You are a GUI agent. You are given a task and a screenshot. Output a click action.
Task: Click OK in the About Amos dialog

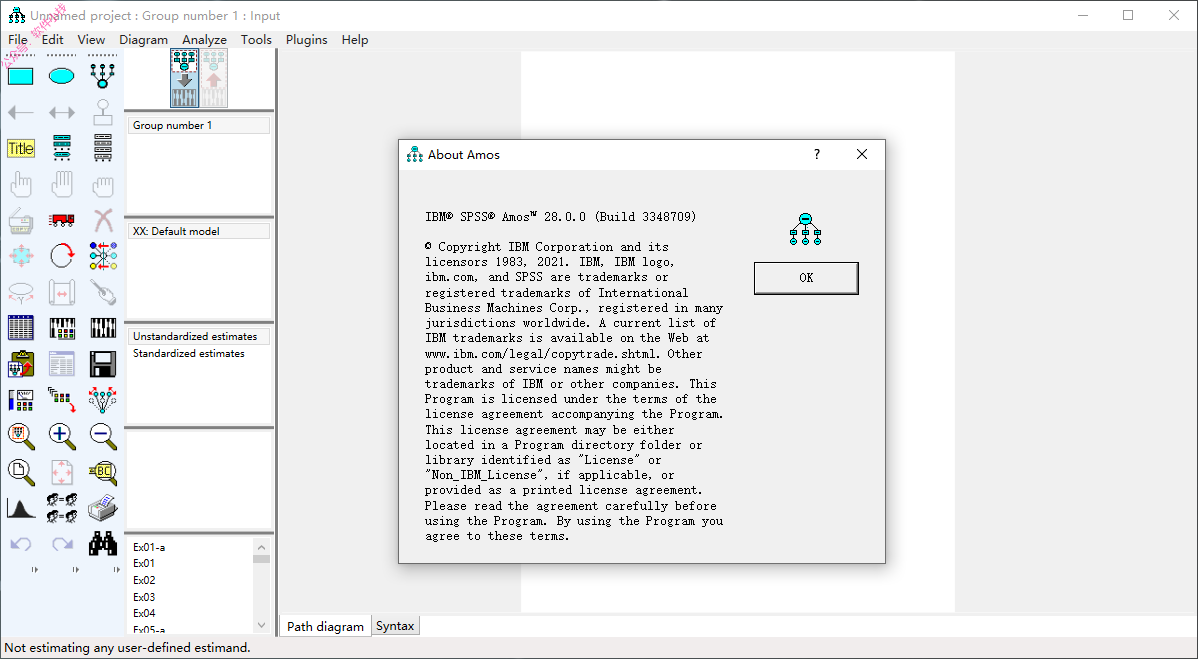pyautogui.click(x=806, y=278)
